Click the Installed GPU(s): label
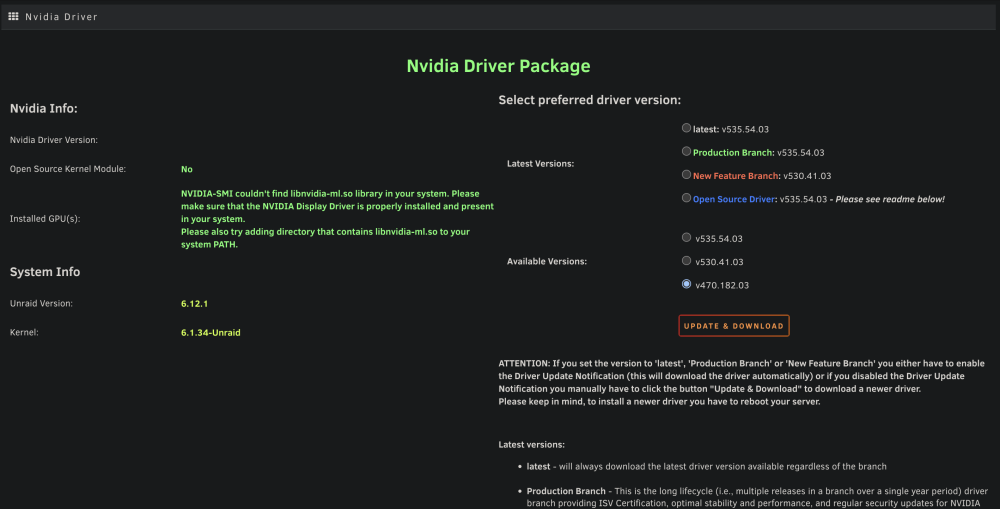The image size is (1000, 509). [x=45, y=219]
